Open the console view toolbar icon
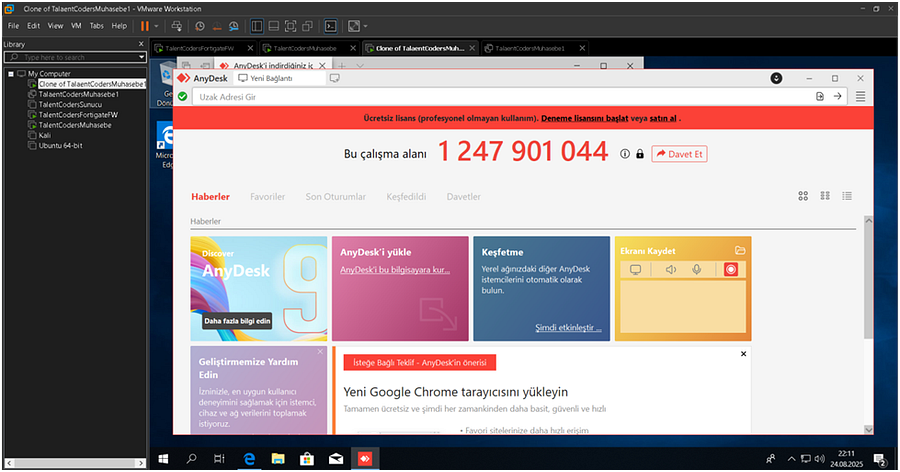Screen dimensions: 900x472 (x=331, y=26)
